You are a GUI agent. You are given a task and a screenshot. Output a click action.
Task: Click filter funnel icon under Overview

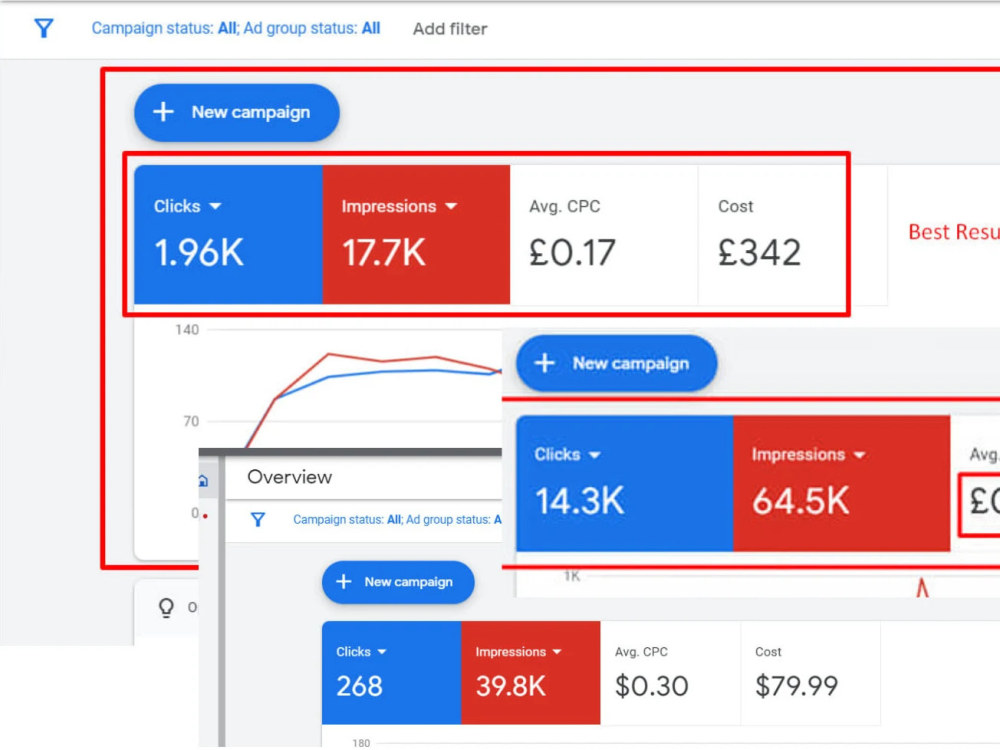[258, 520]
